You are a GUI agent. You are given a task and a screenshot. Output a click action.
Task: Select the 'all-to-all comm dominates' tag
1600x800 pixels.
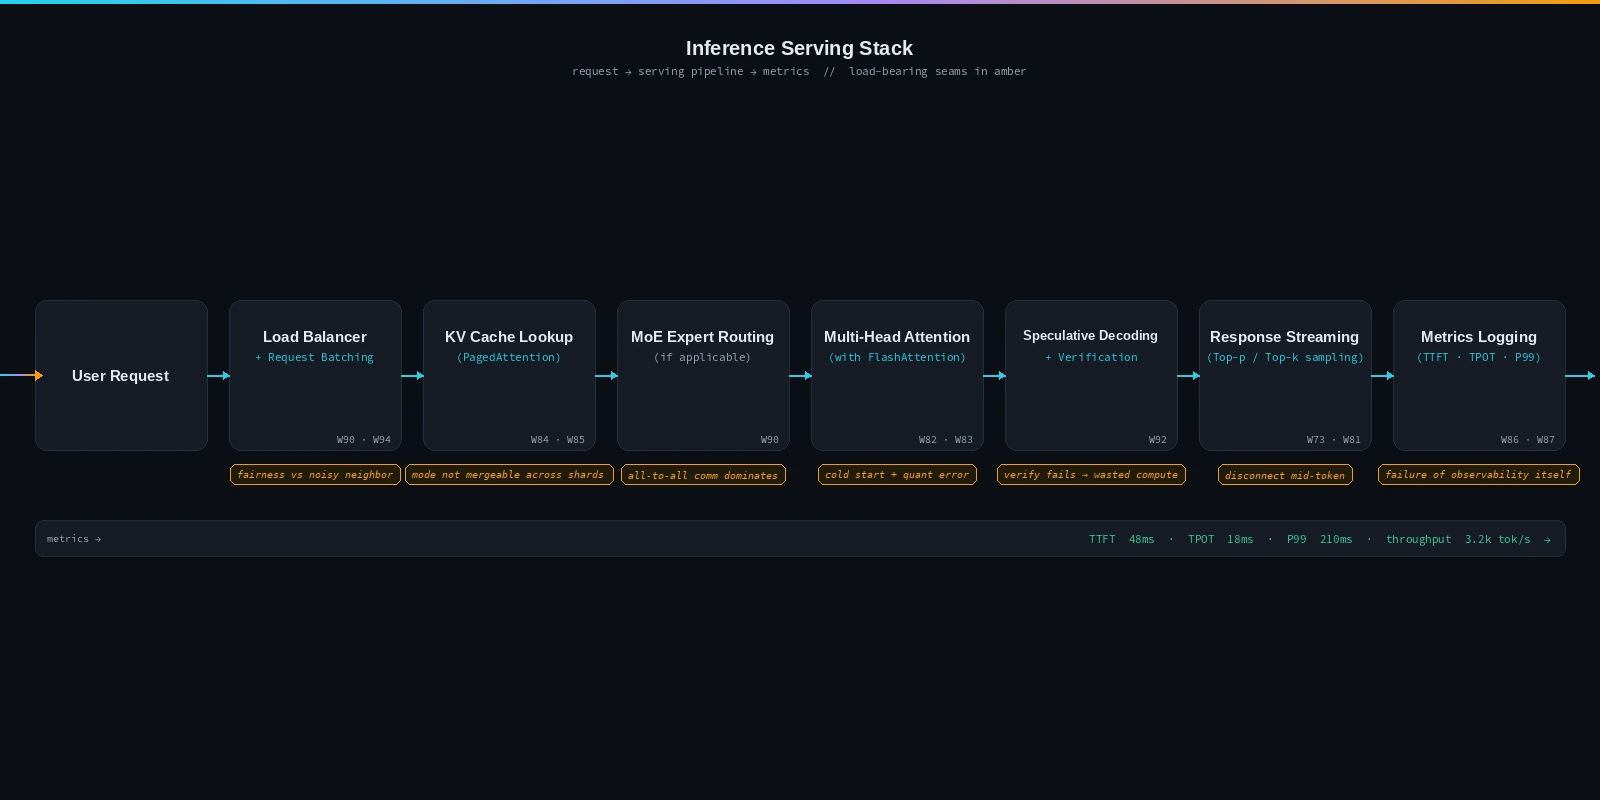[x=703, y=475]
